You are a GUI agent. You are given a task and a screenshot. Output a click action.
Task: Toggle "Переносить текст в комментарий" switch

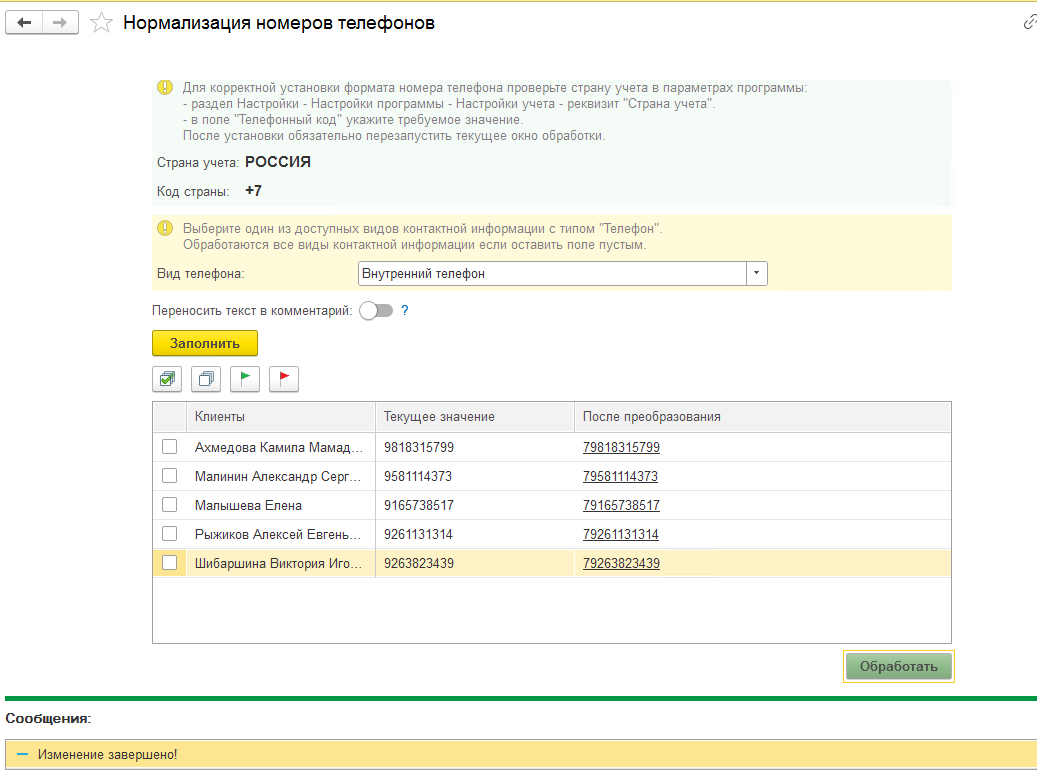tap(376, 311)
